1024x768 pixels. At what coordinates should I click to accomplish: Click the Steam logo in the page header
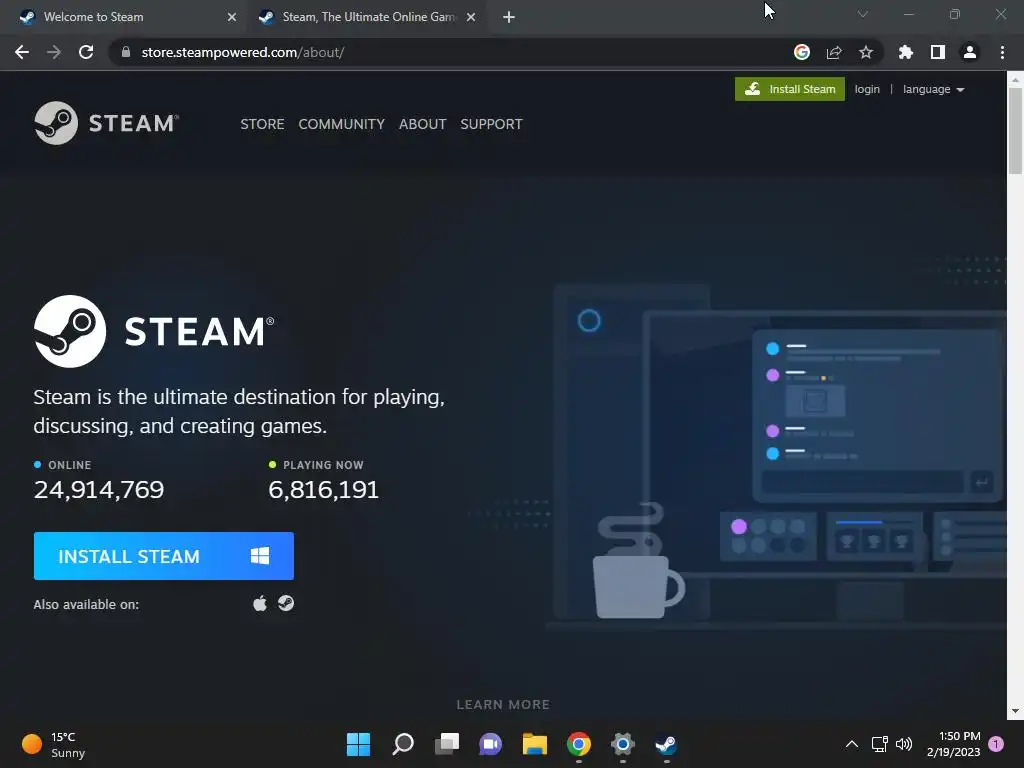106,123
